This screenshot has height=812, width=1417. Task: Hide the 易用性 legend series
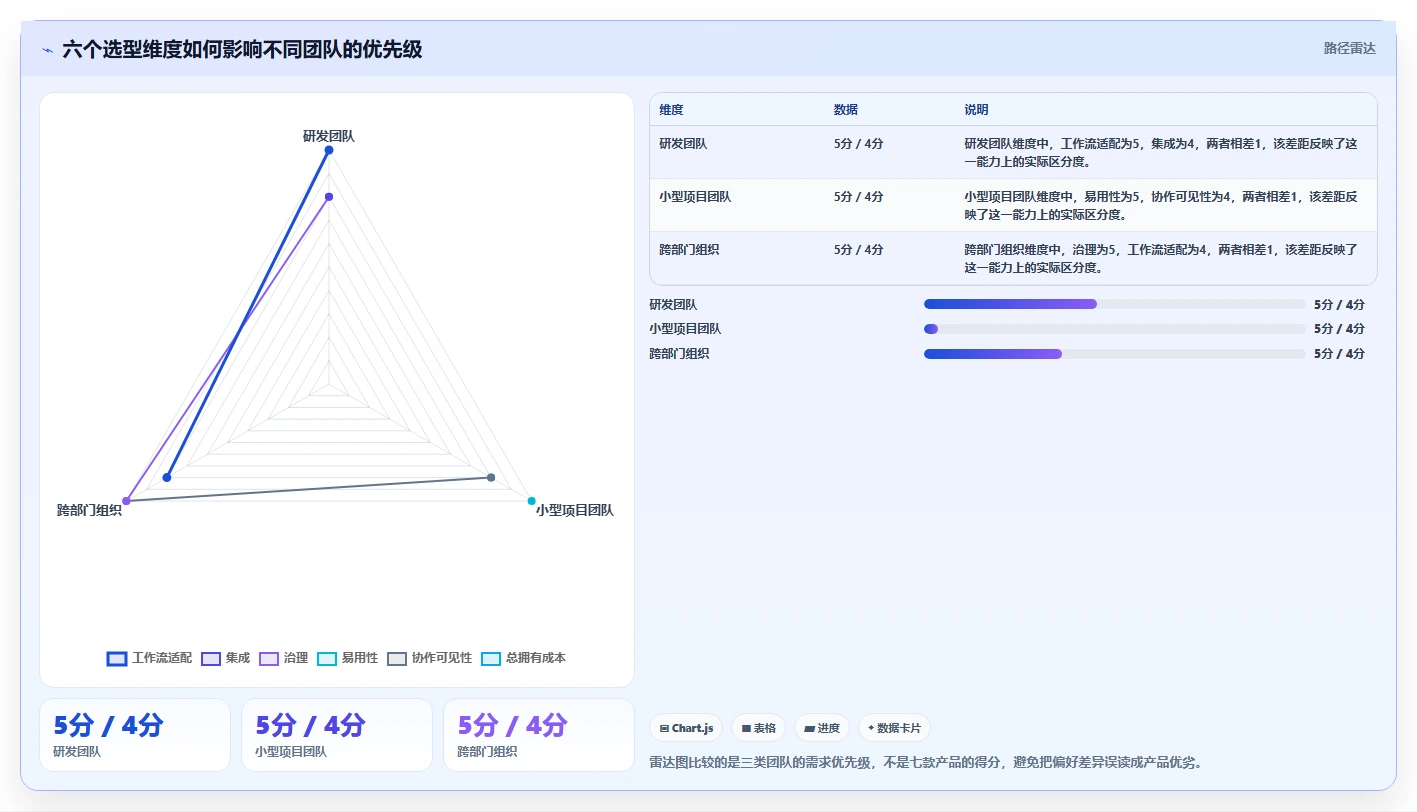click(x=347, y=658)
